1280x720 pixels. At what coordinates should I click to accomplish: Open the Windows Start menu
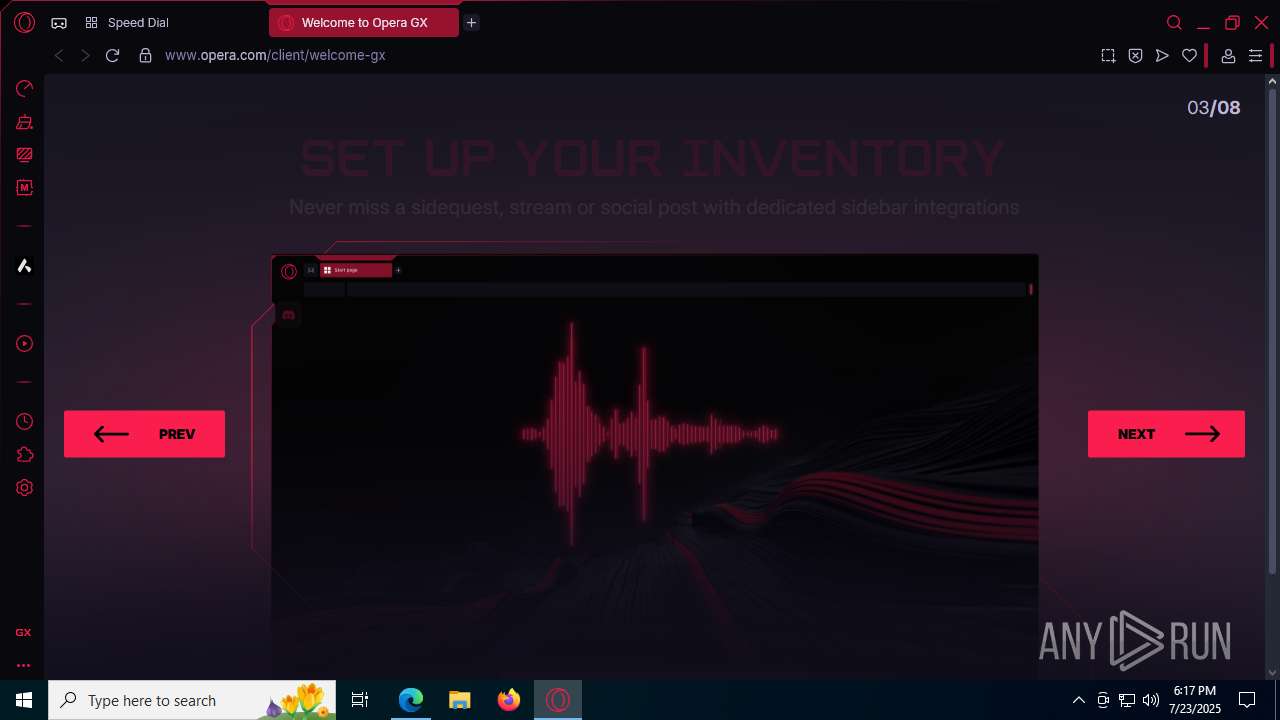point(24,700)
